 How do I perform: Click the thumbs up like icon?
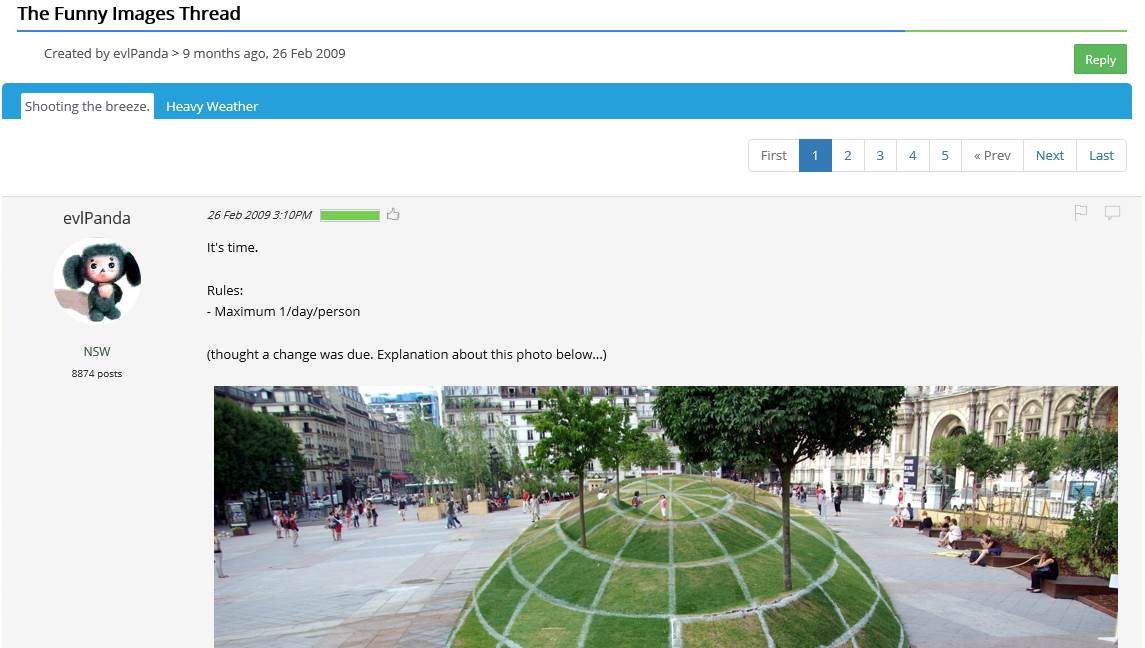(393, 214)
